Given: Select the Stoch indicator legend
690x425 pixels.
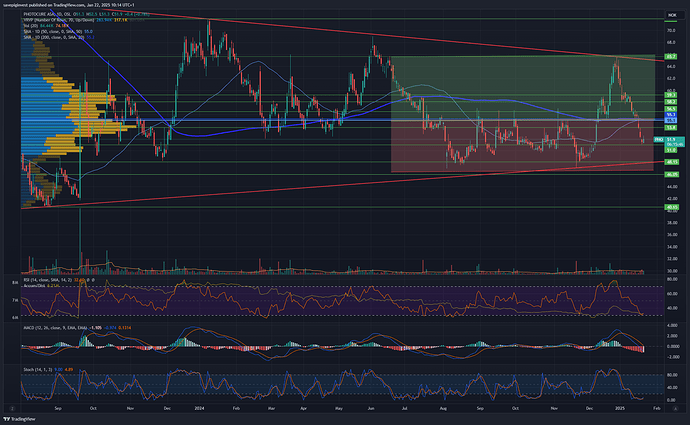Looking at the screenshot, I should point(48,370).
